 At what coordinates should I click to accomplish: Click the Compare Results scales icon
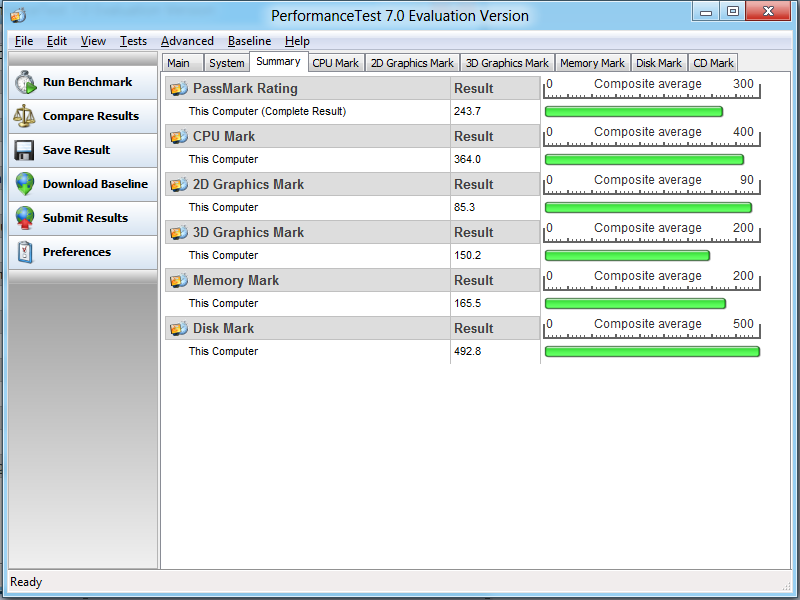(x=26, y=116)
